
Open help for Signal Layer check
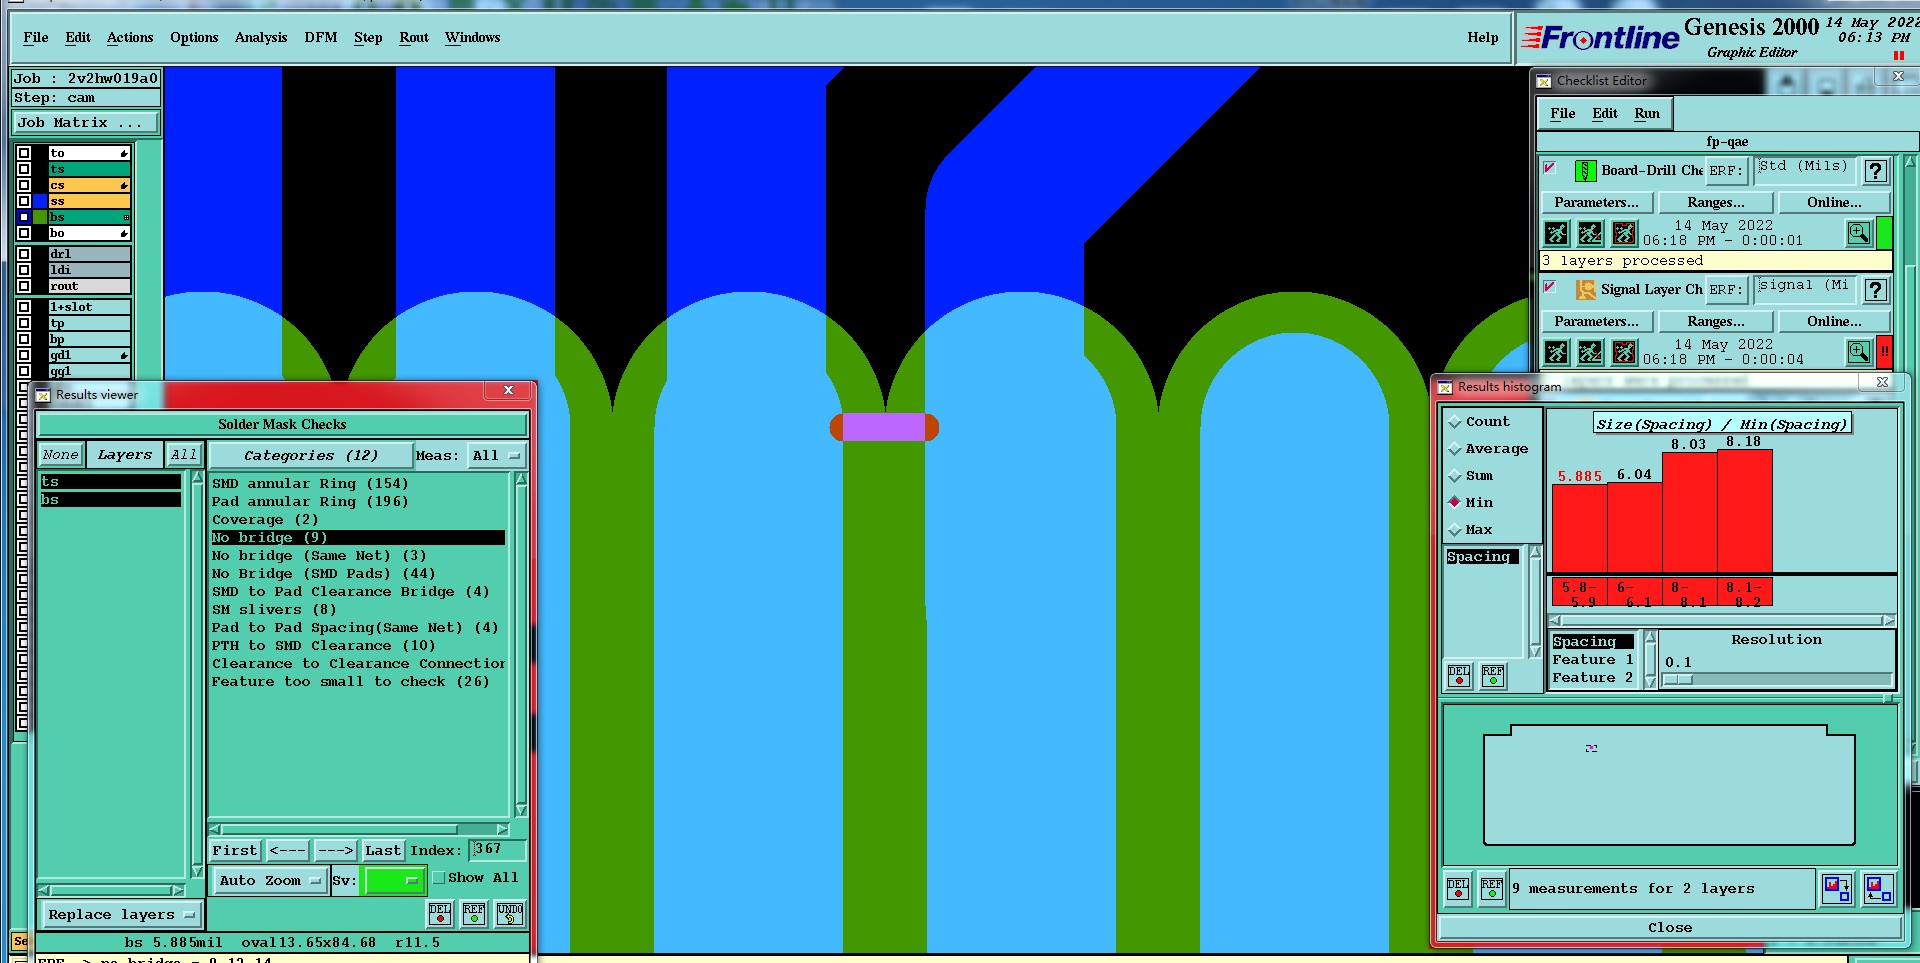(1875, 290)
